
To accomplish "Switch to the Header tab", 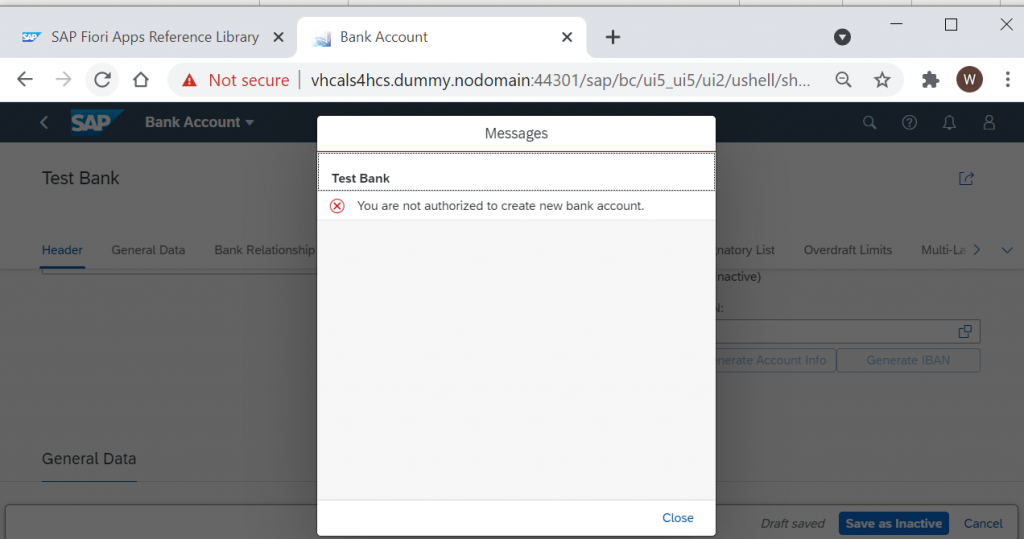I will [x=62, y=250].
